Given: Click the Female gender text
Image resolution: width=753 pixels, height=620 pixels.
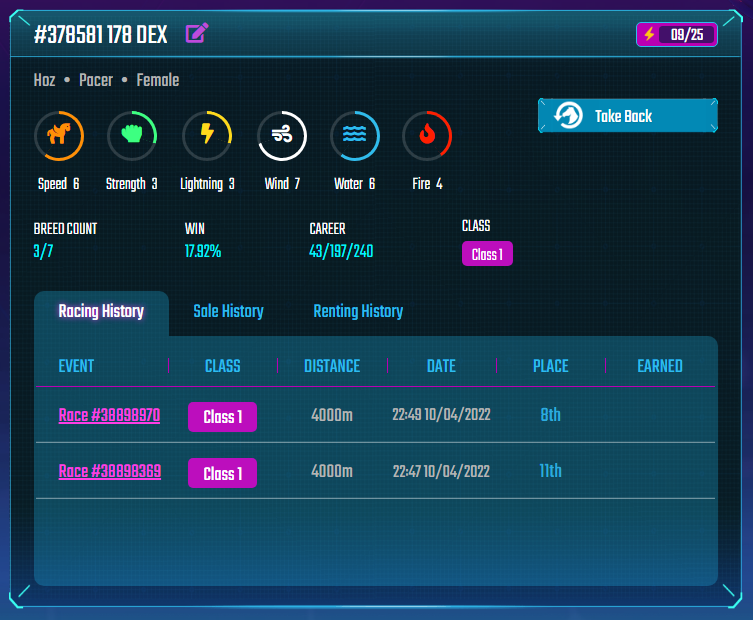Looking at the screenshot, I should [x=158, y=80].
